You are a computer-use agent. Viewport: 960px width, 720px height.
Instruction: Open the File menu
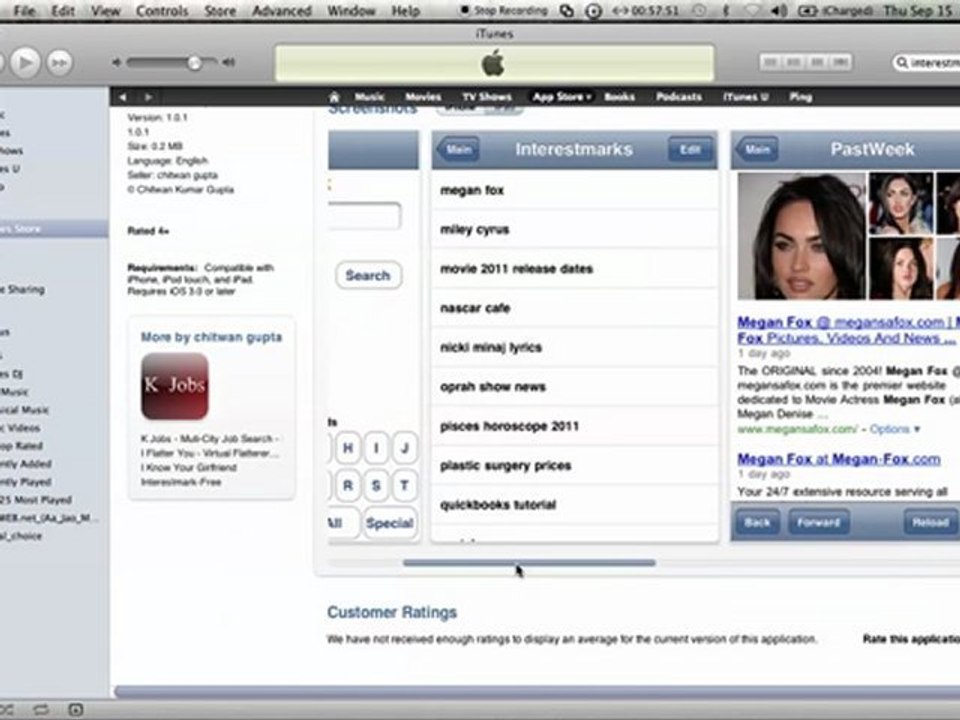tap(24, 10)
